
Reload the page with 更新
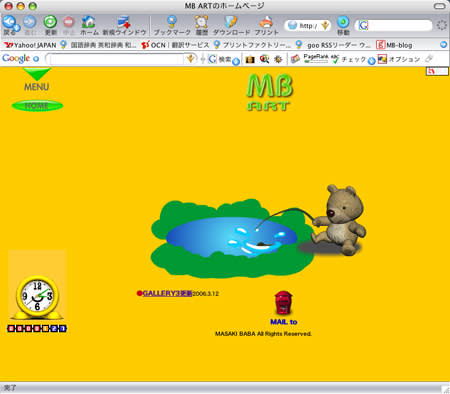click(50, 25)
